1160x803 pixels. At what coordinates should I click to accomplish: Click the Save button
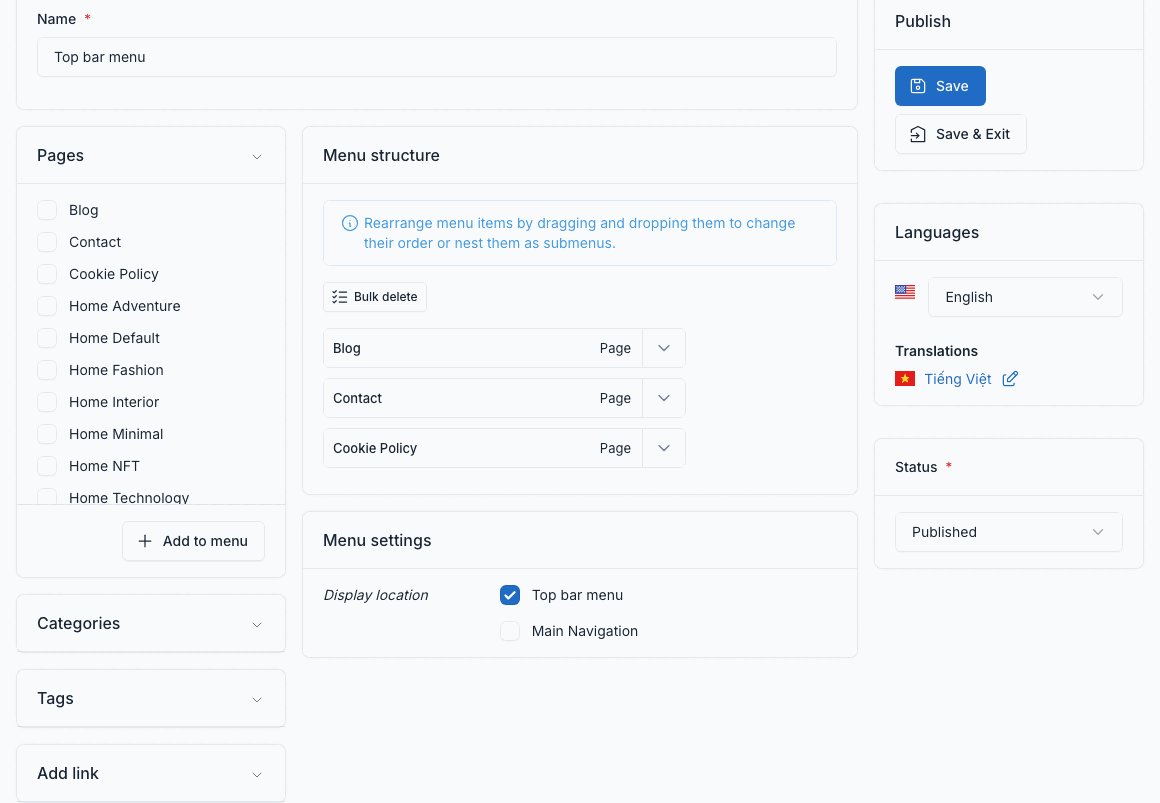(940, 86)
